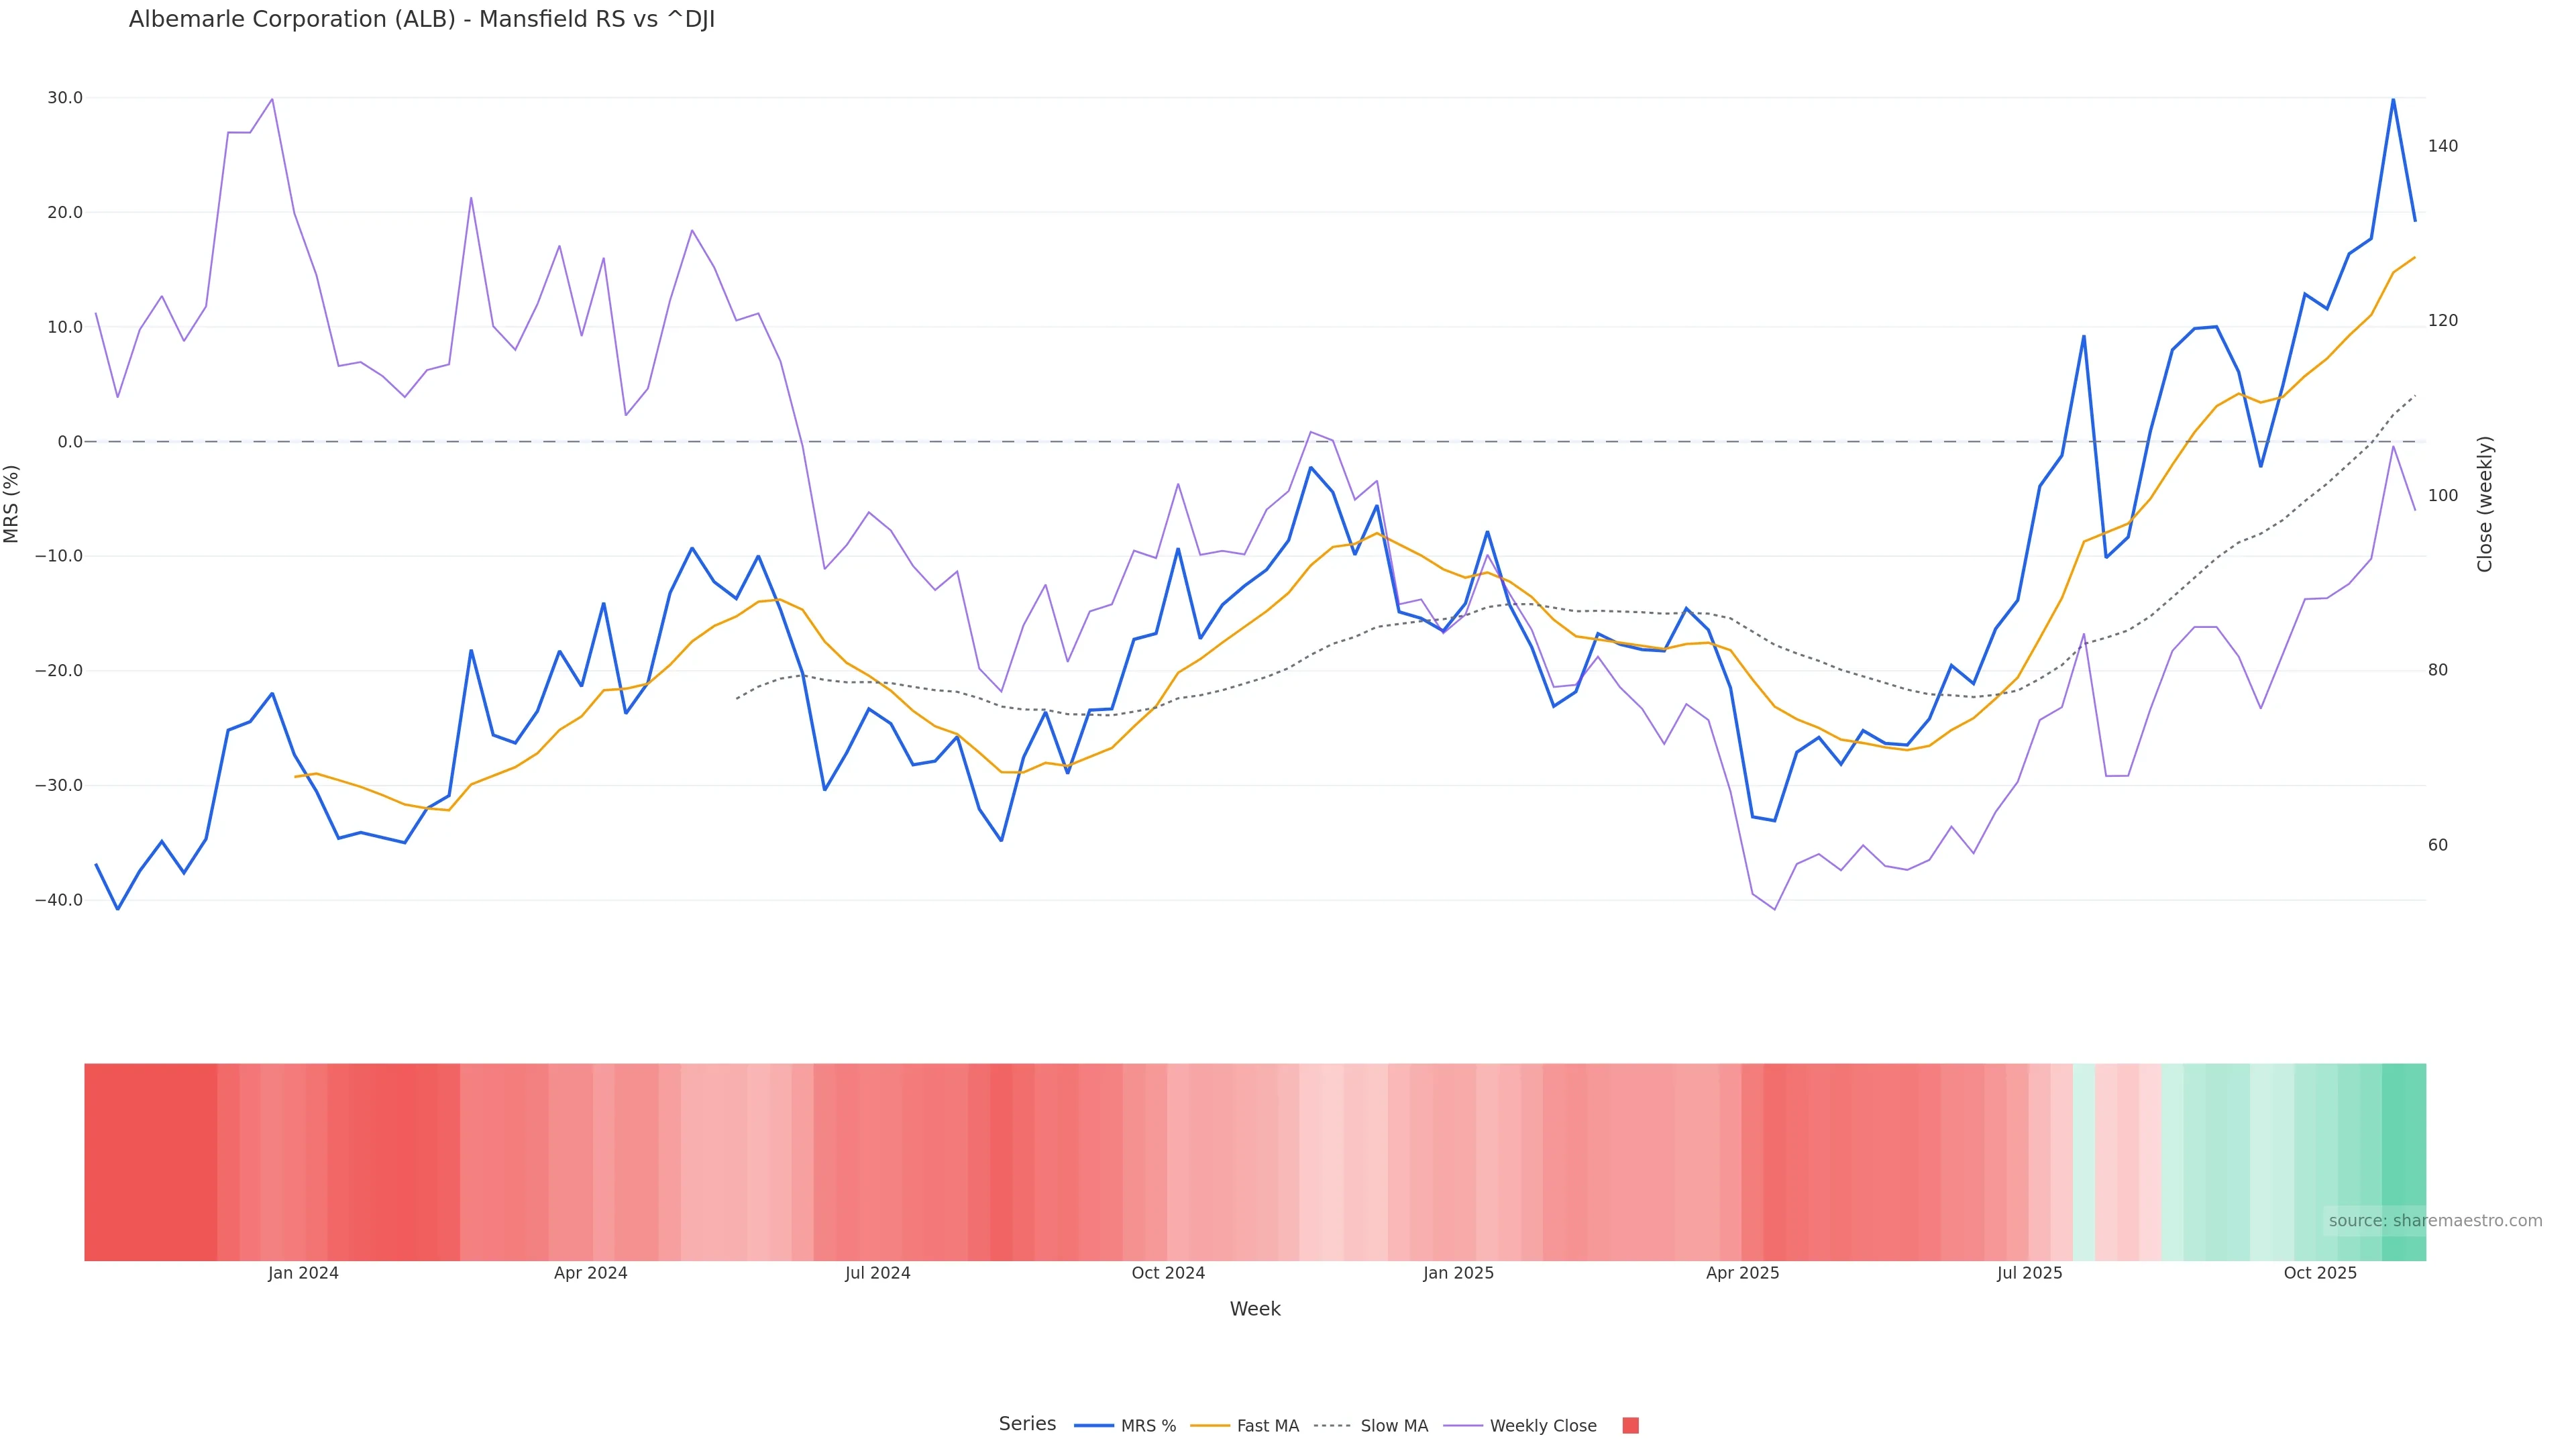Viewport: 2576px width, 1449px height.
Task: Click the Oct 2025 x-axis label
Action: [x=2319, y=1273]
